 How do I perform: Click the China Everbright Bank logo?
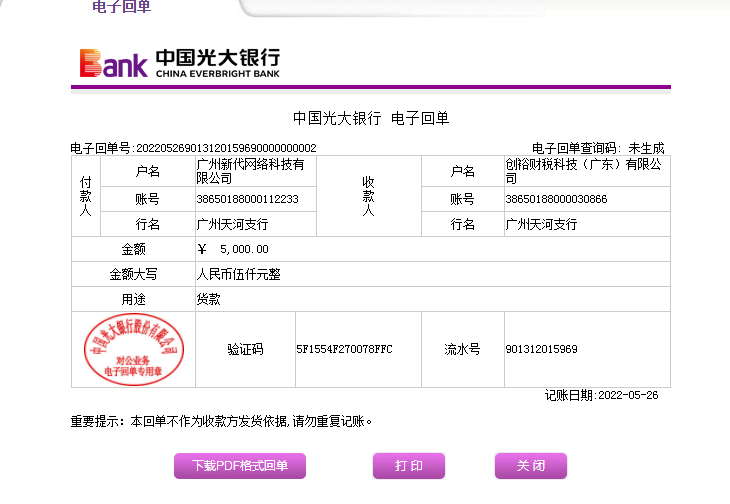coord(180,63)
